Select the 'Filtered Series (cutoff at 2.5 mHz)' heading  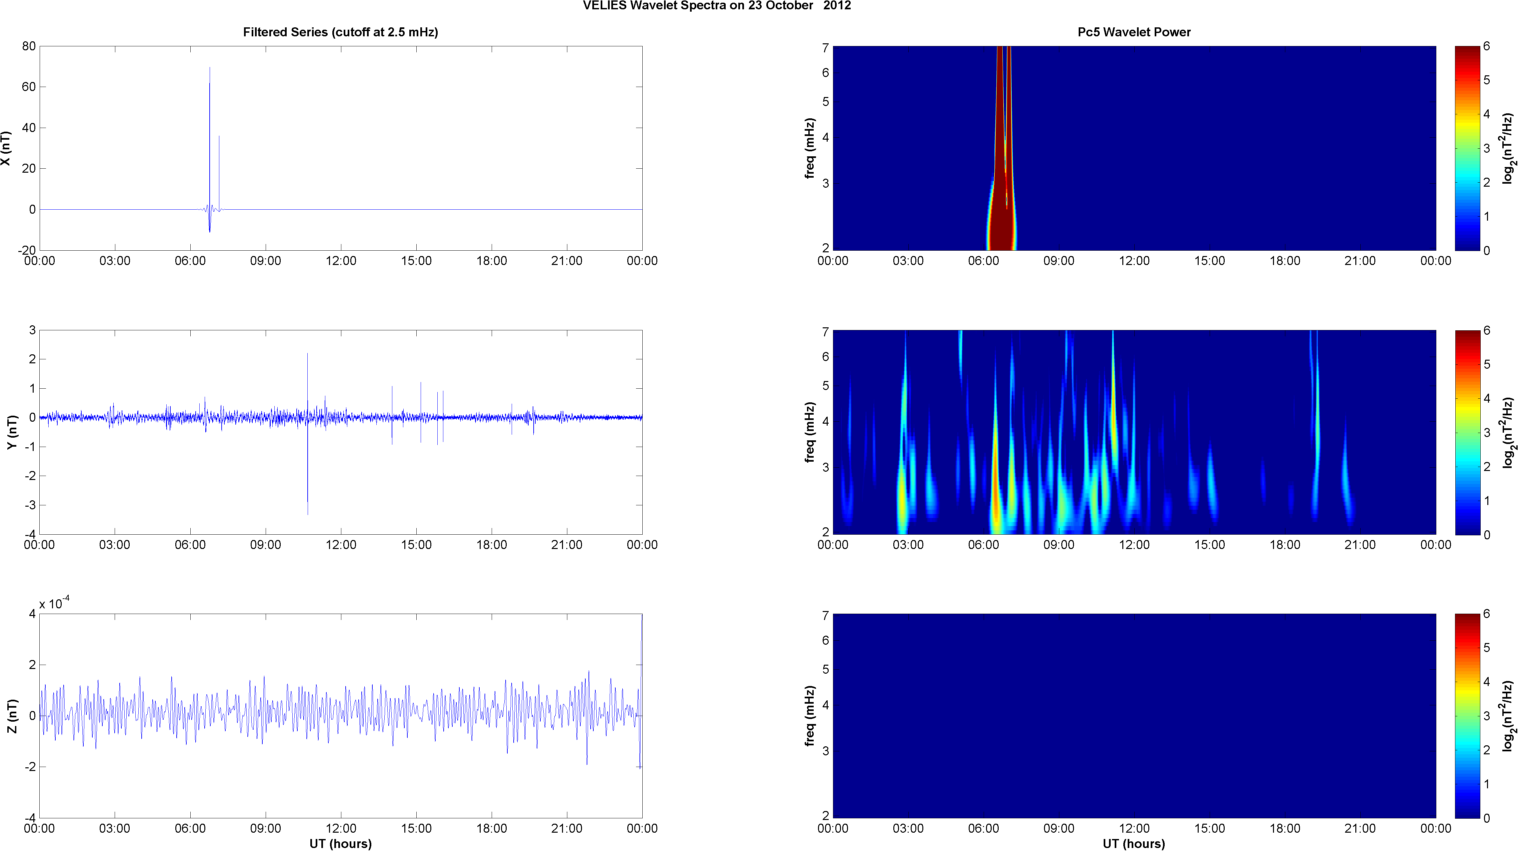340,32
